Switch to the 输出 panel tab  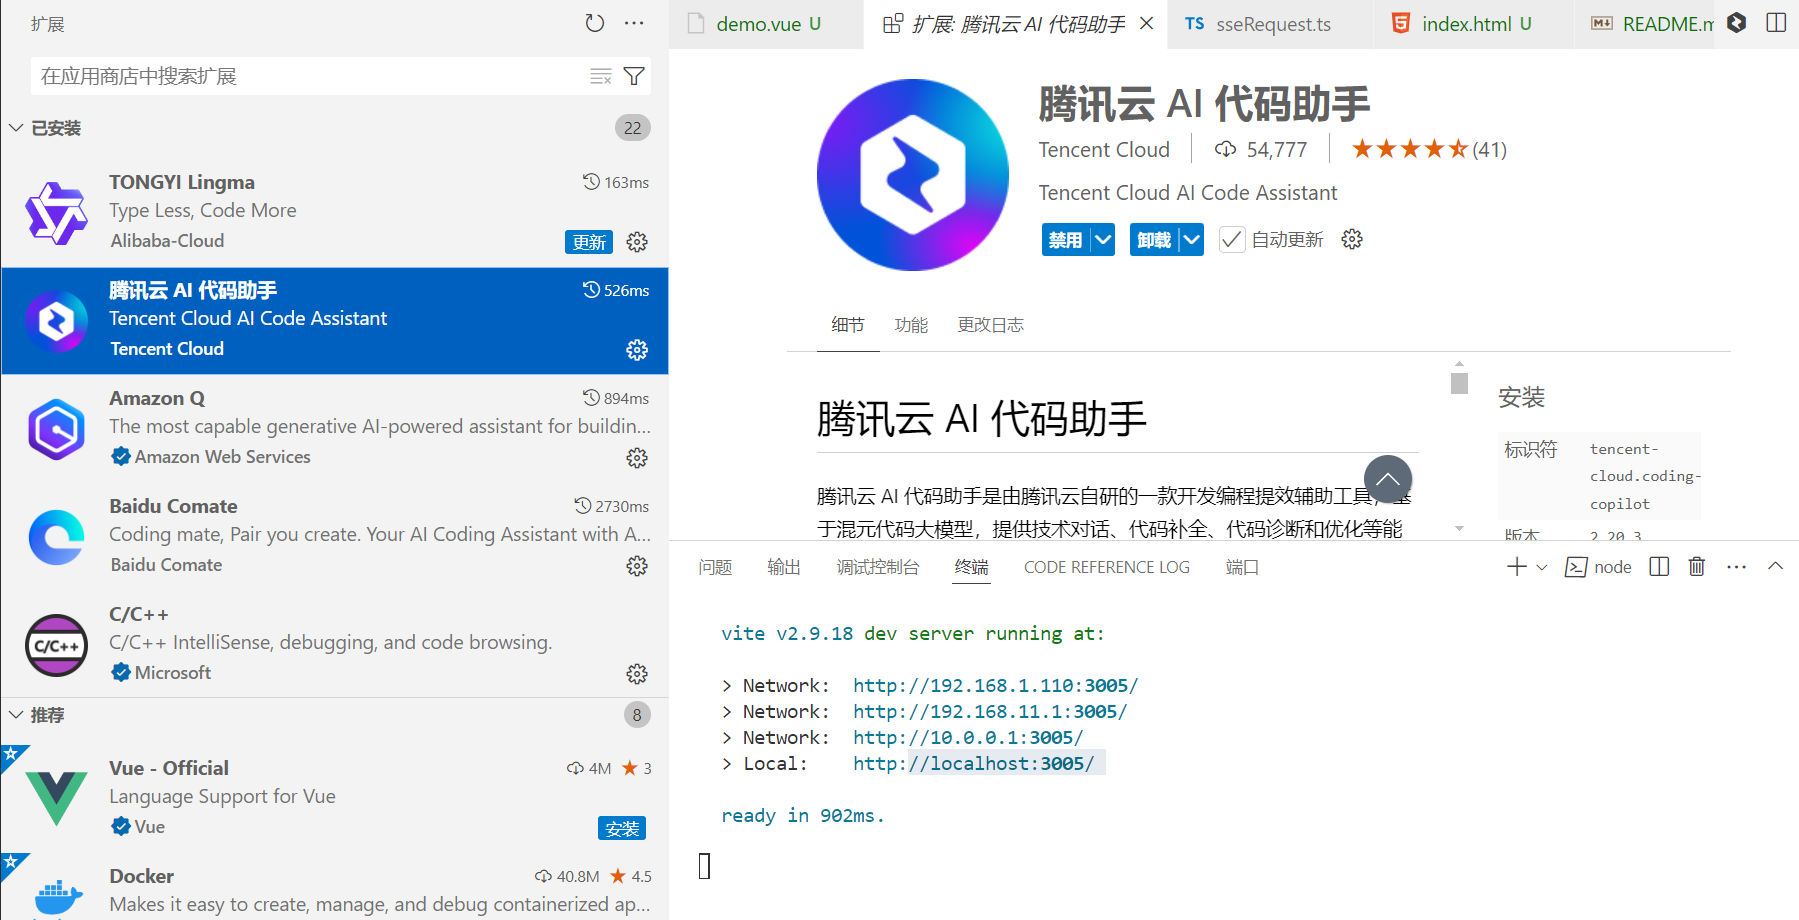784,567
